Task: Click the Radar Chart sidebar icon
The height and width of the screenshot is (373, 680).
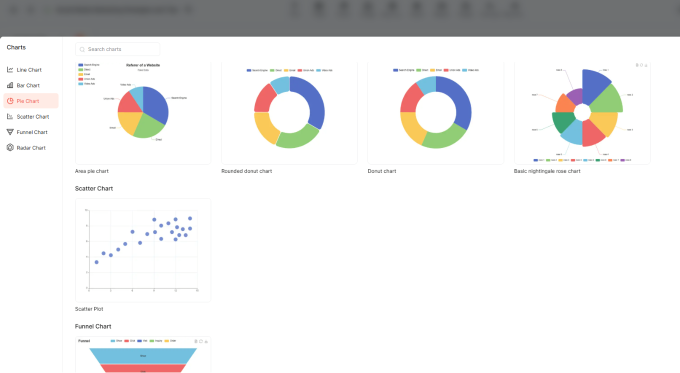Action: click(10, 148)
